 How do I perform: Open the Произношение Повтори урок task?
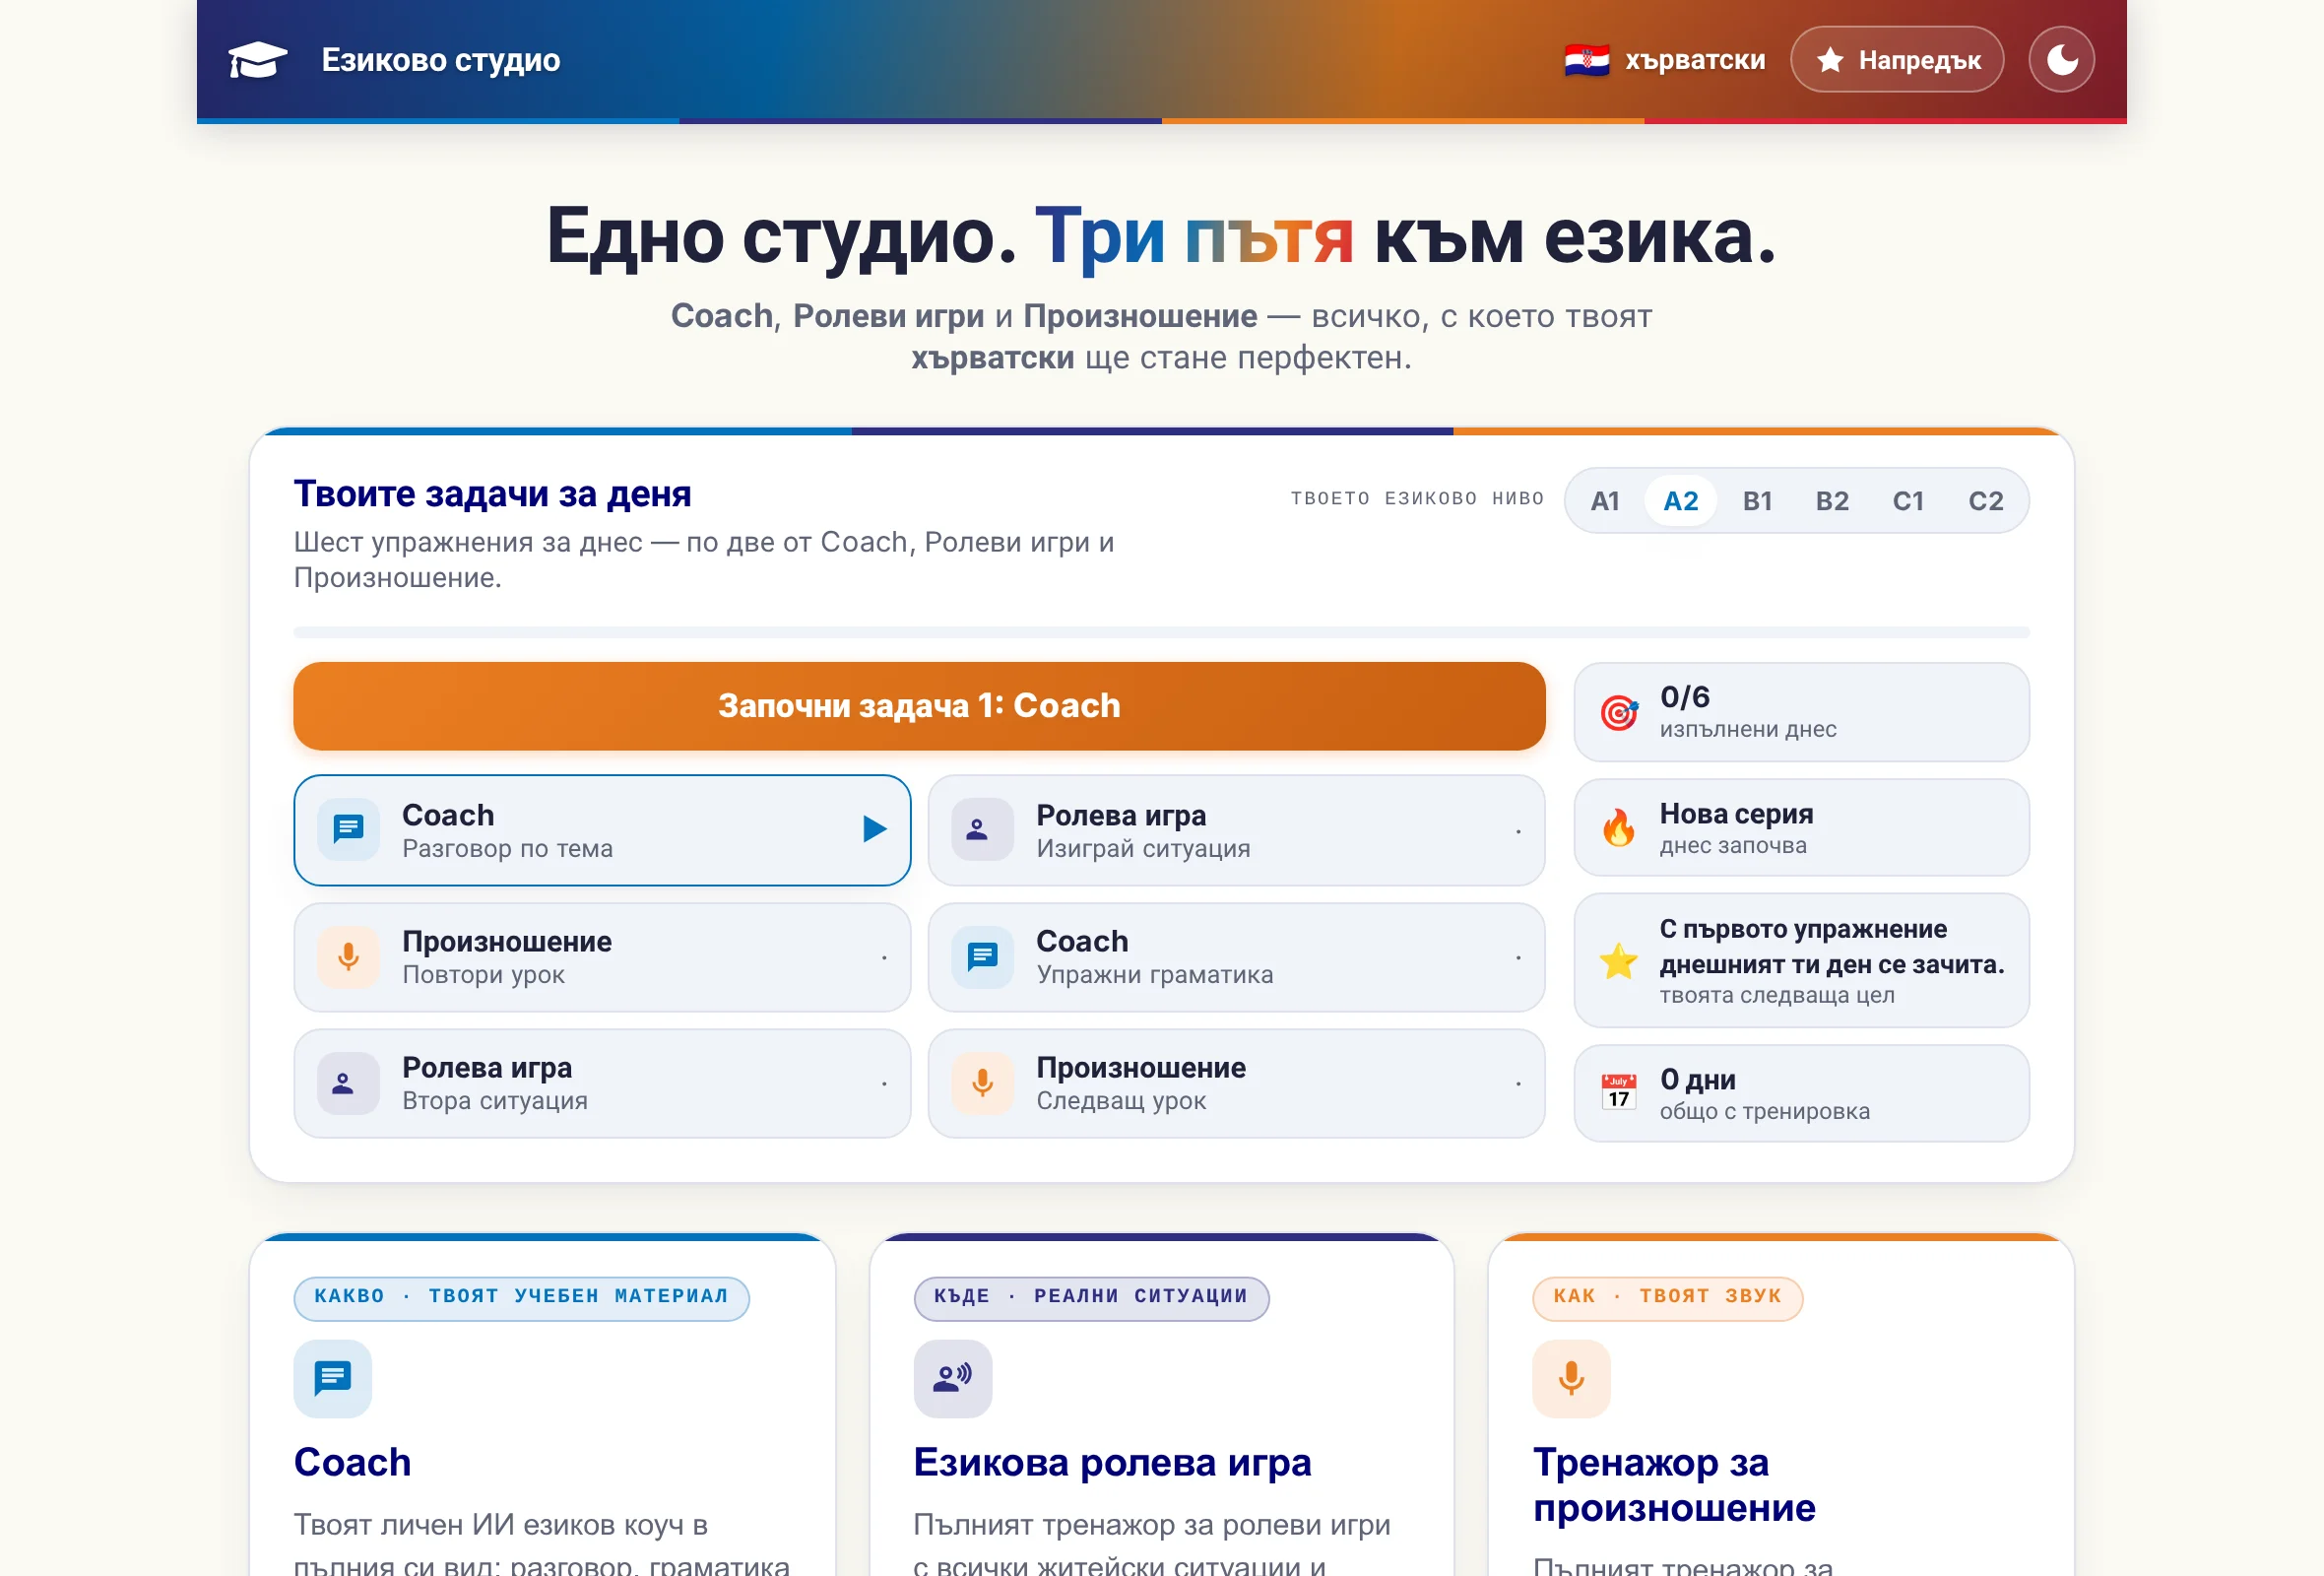602,957
